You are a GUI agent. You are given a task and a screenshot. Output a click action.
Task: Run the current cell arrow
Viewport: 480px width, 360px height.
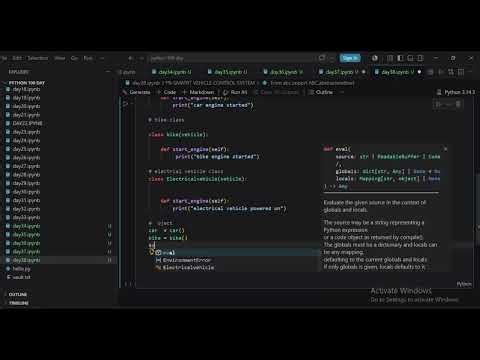pyautogui.click(x=126, y=104)
